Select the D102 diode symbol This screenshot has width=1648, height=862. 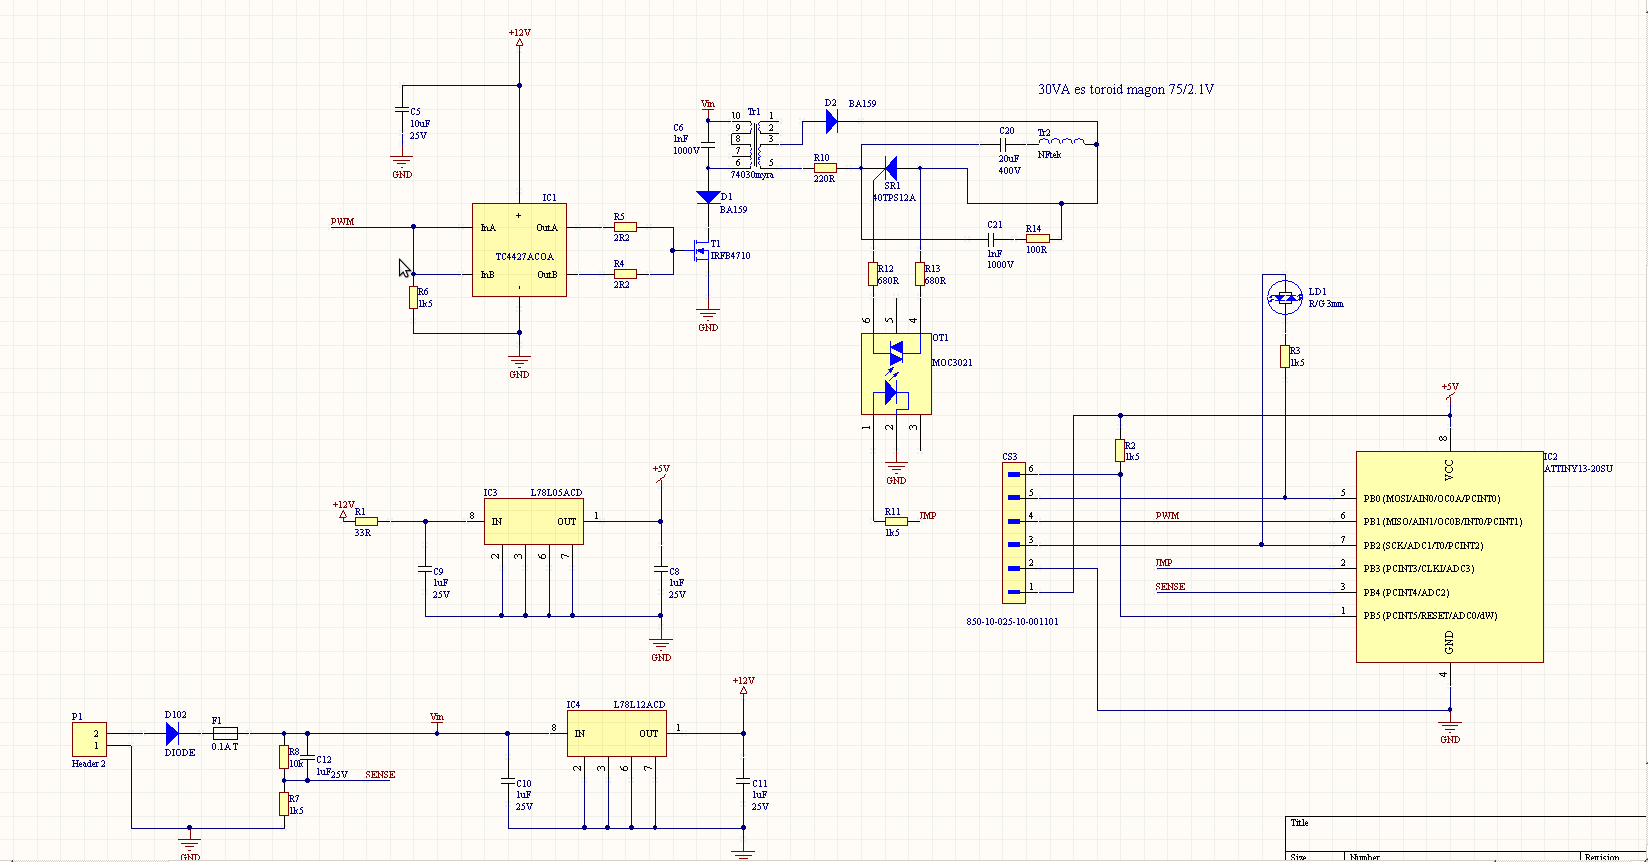172,734
